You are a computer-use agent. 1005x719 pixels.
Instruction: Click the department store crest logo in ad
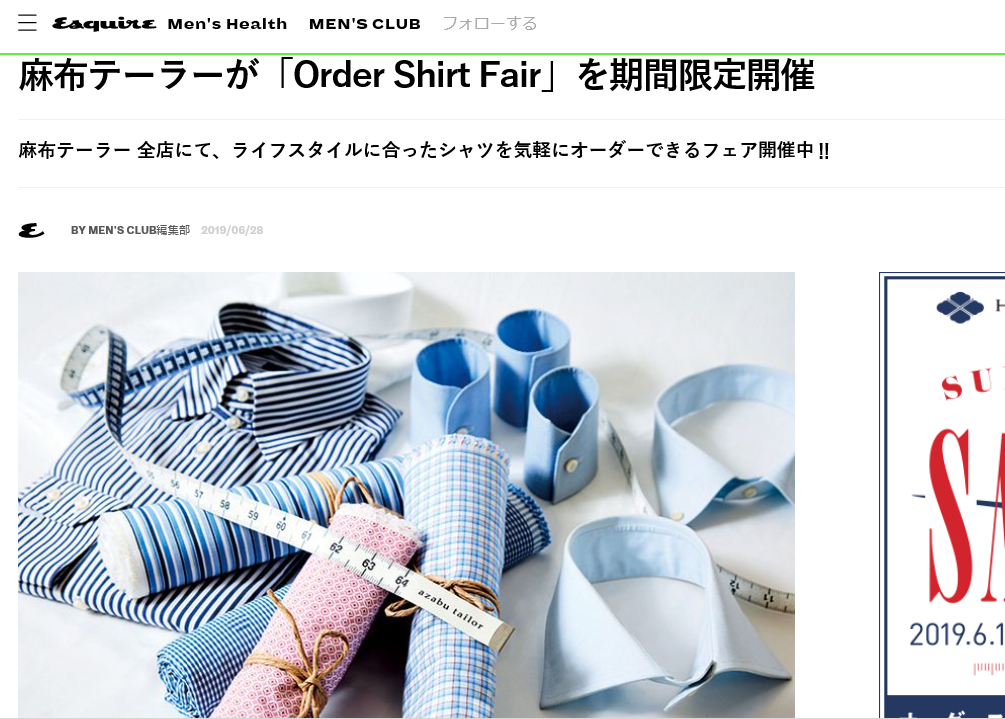pyautogui.click(x=959, y=308)
